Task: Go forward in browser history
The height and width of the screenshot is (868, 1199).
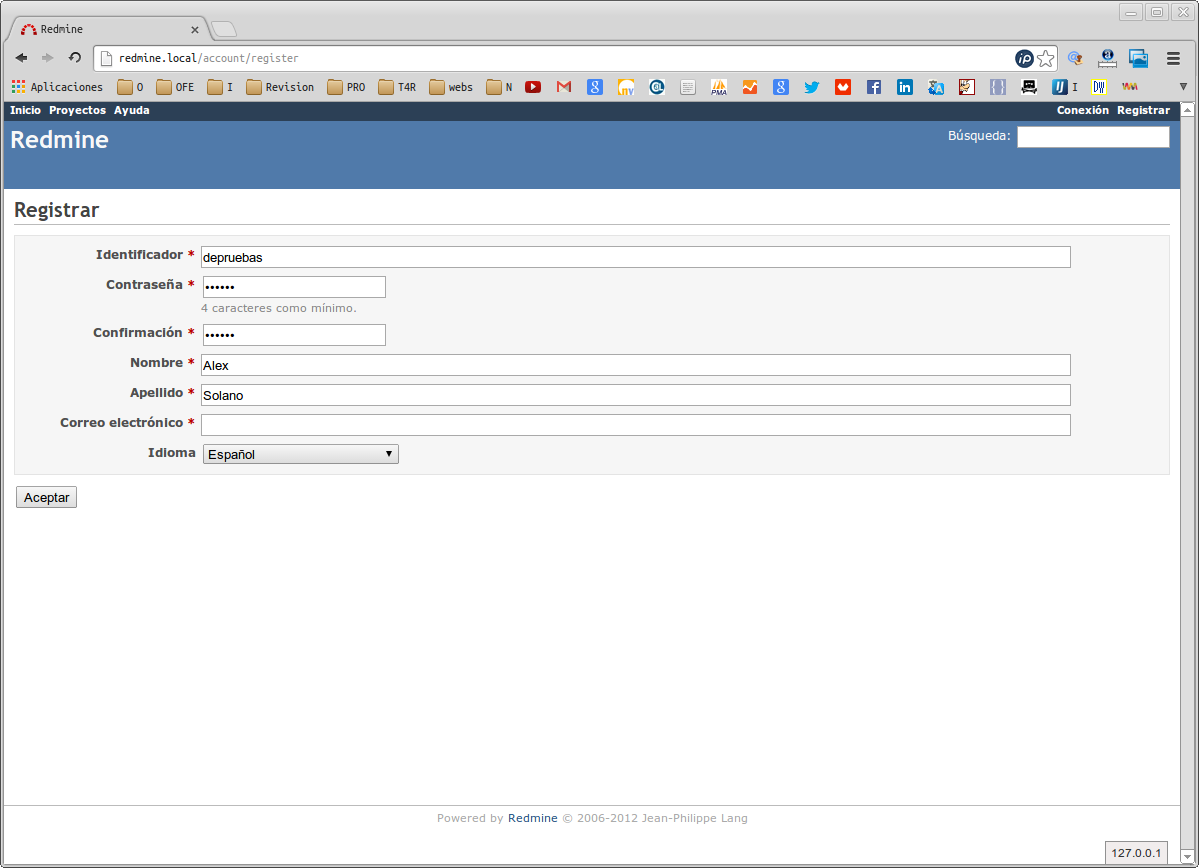Action: point(47,57)
